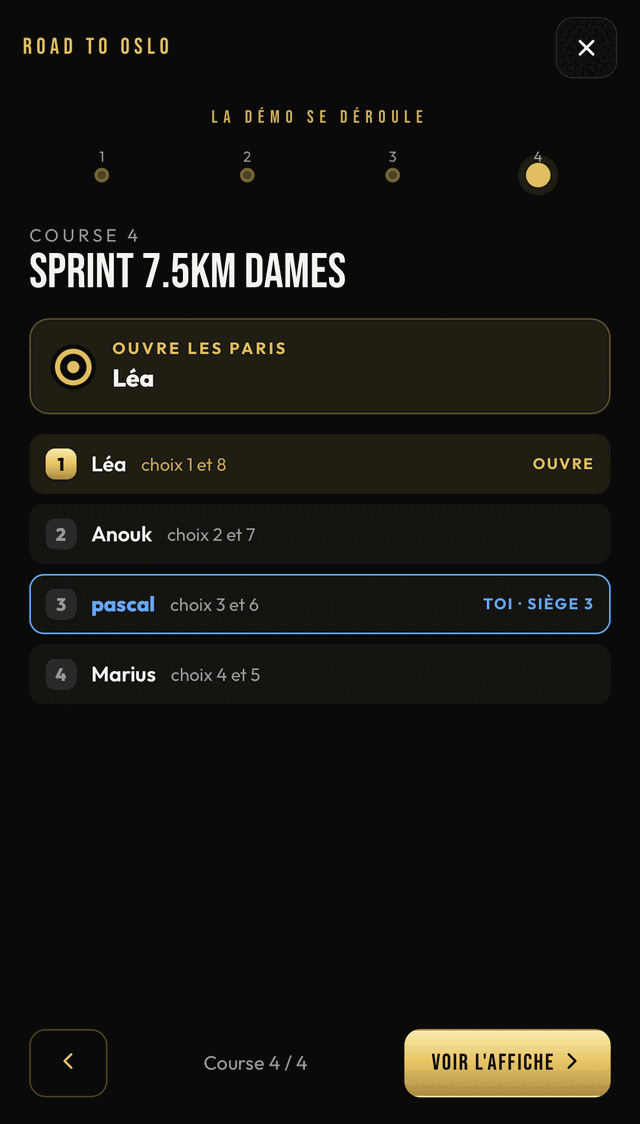Click the OUVRE label on Léa's row
Screen dimensions: 640x1124
(563, 465)
